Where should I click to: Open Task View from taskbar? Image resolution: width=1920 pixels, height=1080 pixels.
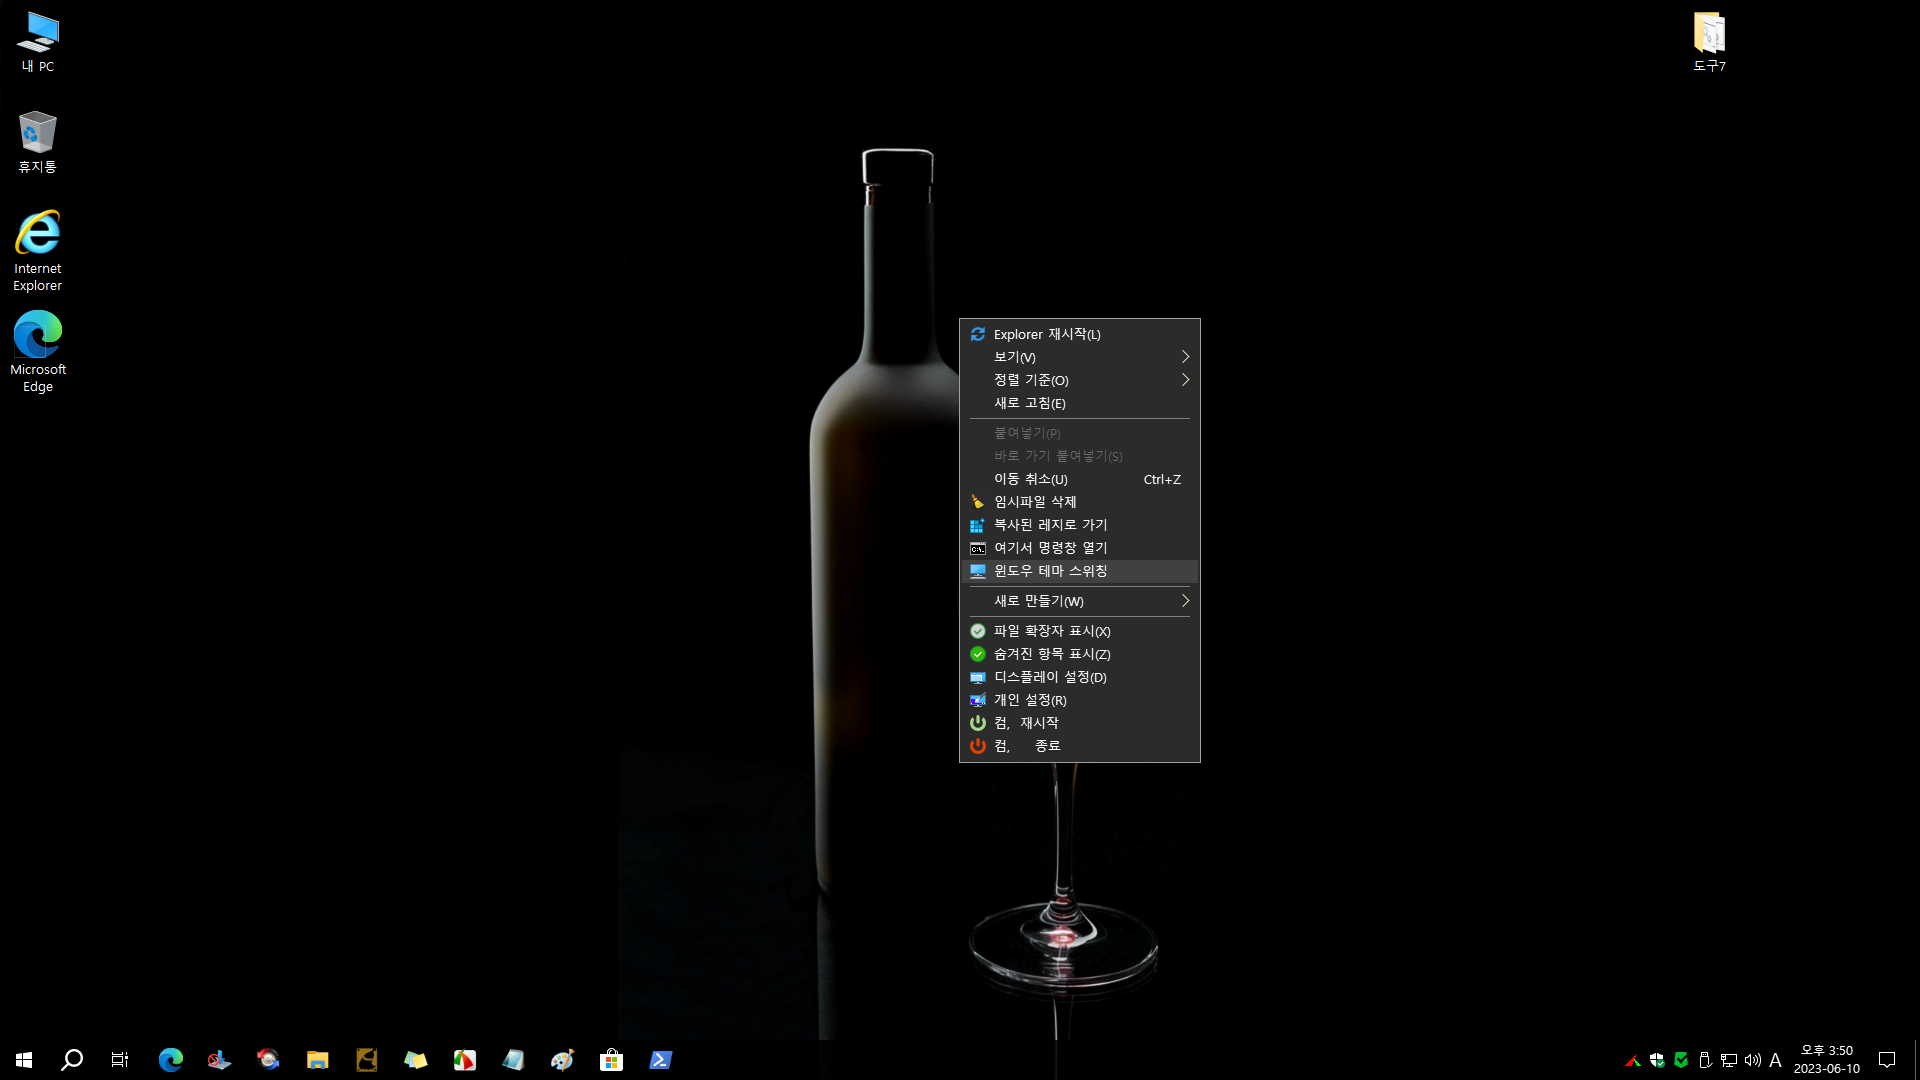point(120,1060)
